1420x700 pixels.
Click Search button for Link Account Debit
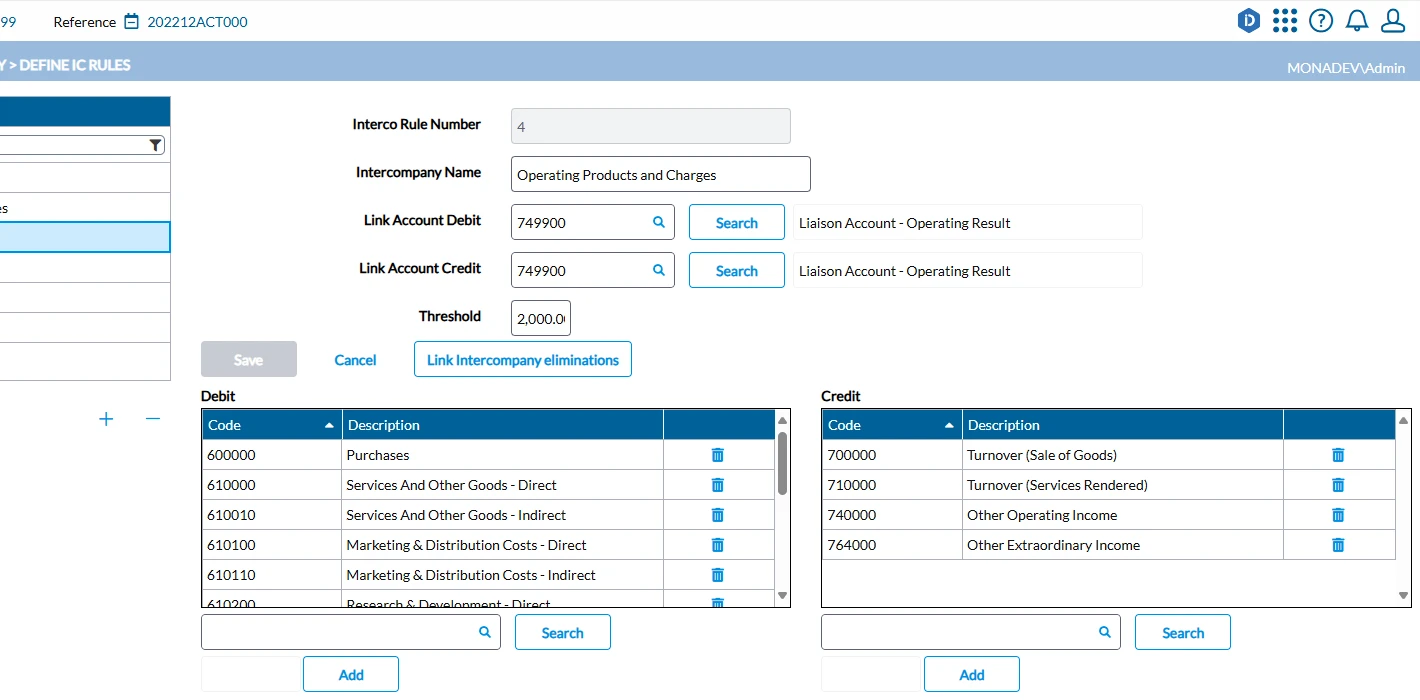click(737, 222)
